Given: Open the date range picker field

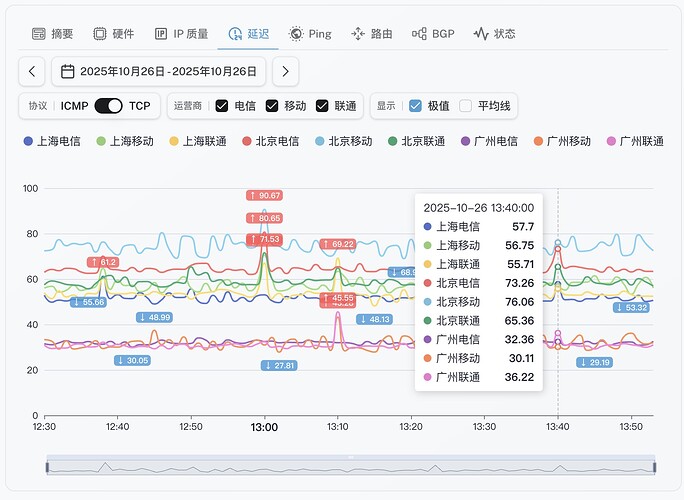Looking at the screenshot, I should pos(160,72).
